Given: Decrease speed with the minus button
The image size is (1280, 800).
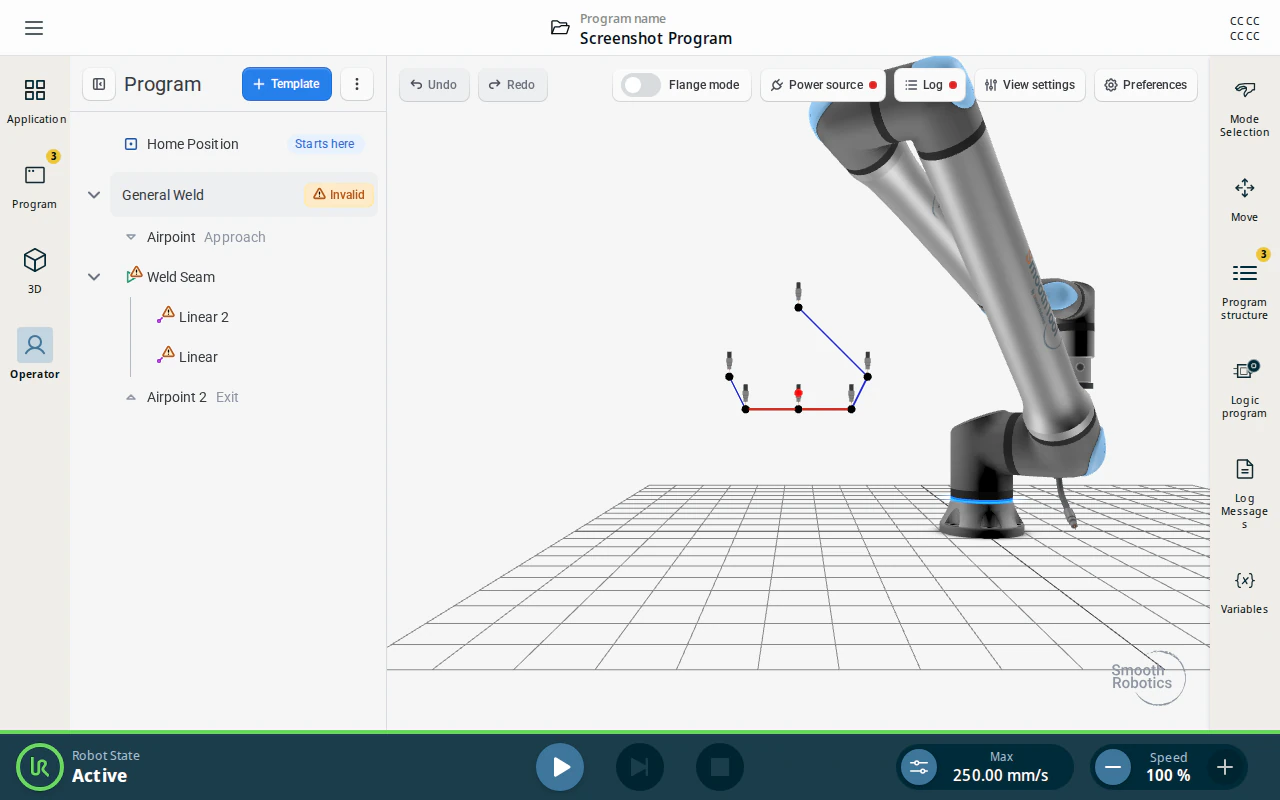Looking at the screenshot, I should click(x=1112, y=767).
